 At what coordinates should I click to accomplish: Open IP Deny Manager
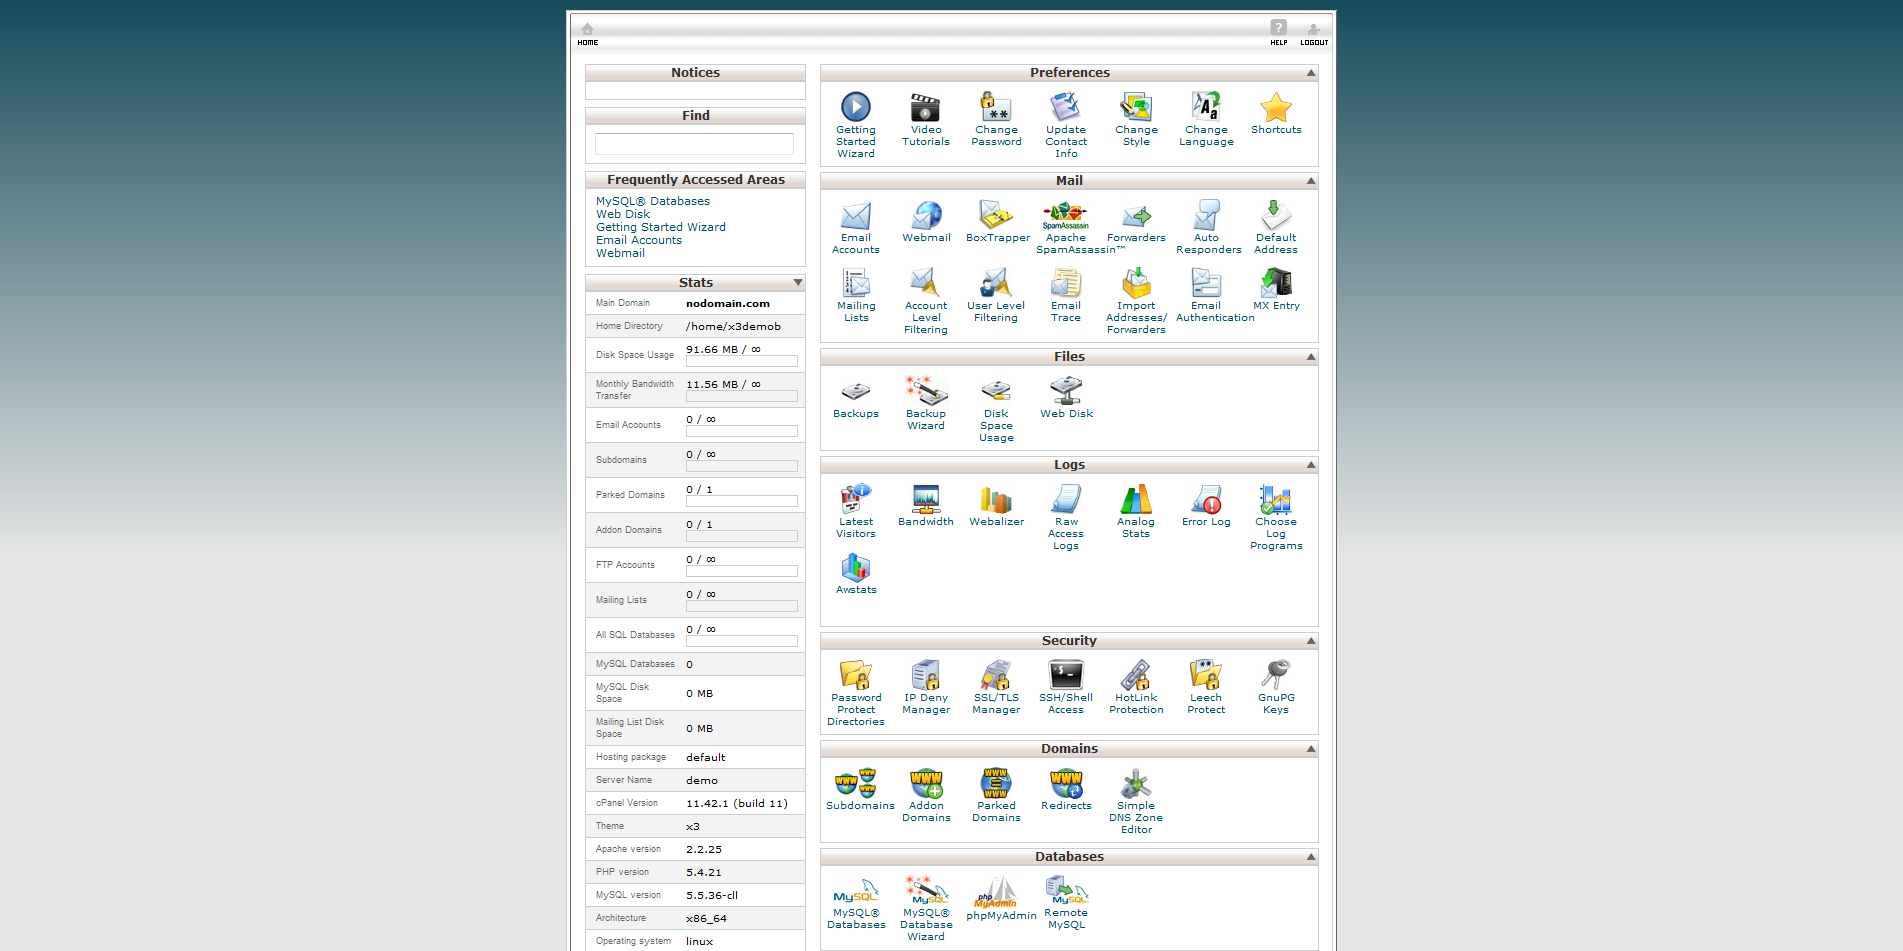click(x=926, y=675)
